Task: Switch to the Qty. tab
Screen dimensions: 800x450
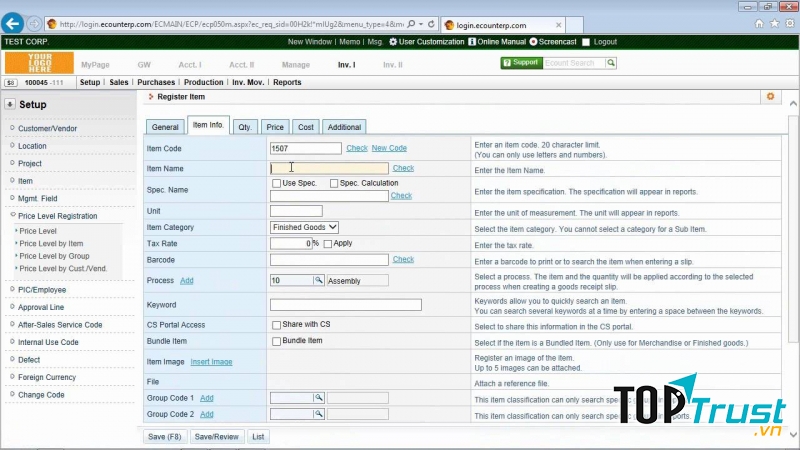Action: 244,127
